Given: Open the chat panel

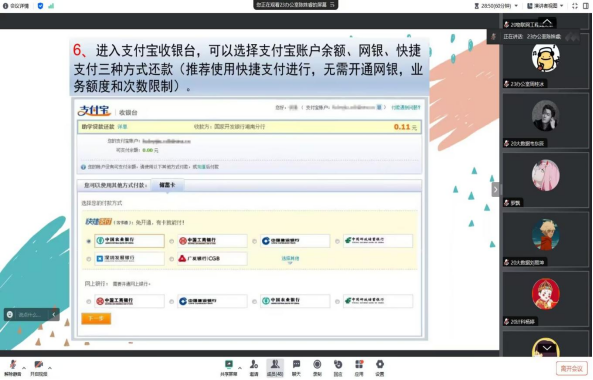Looking at the screenshot, I should pyautogui.click(x=296, y=368).
